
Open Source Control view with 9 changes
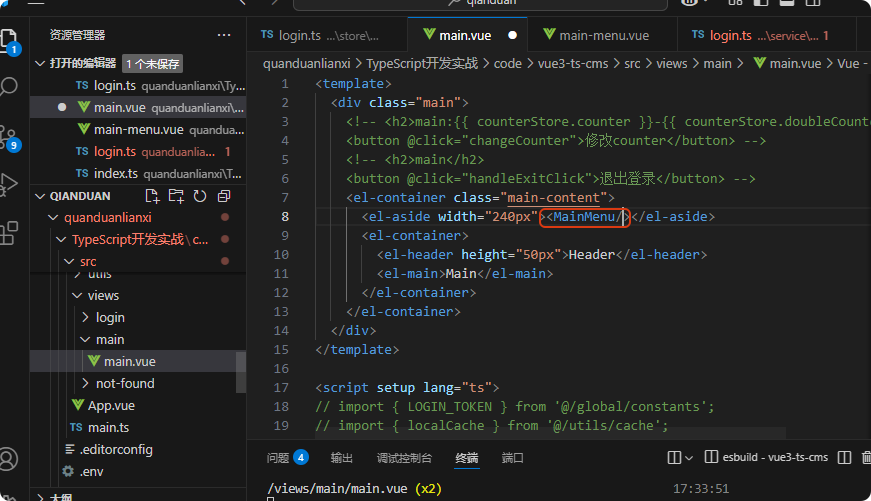8,137
